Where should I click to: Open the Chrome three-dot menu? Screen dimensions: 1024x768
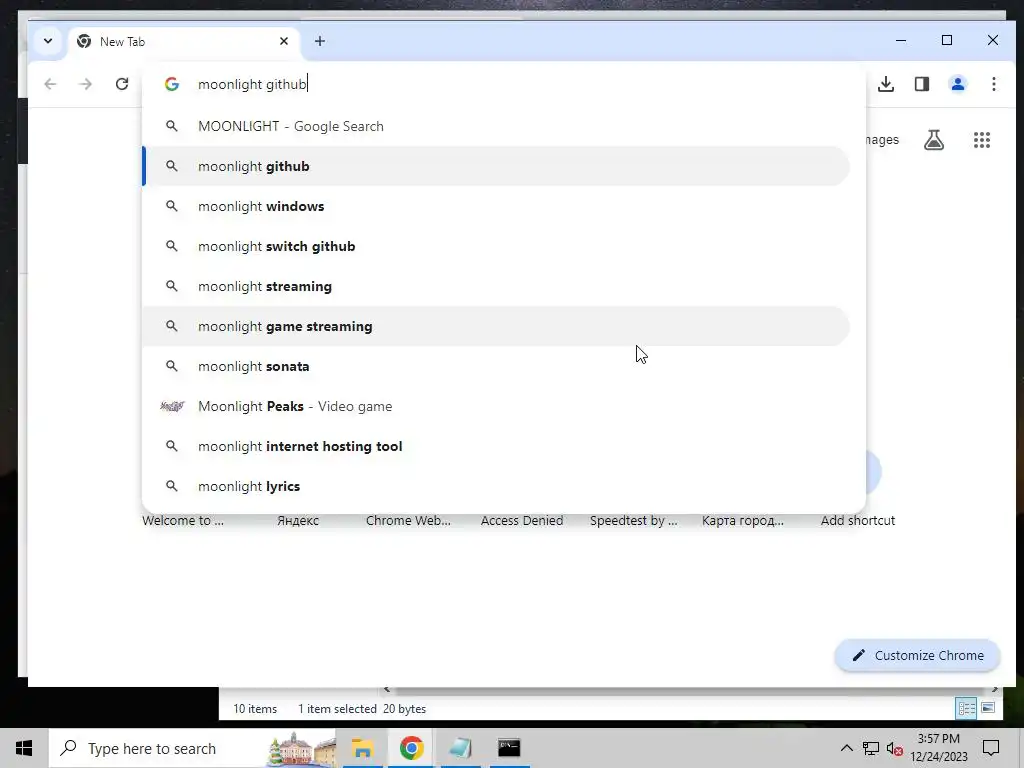coord(993,84)
